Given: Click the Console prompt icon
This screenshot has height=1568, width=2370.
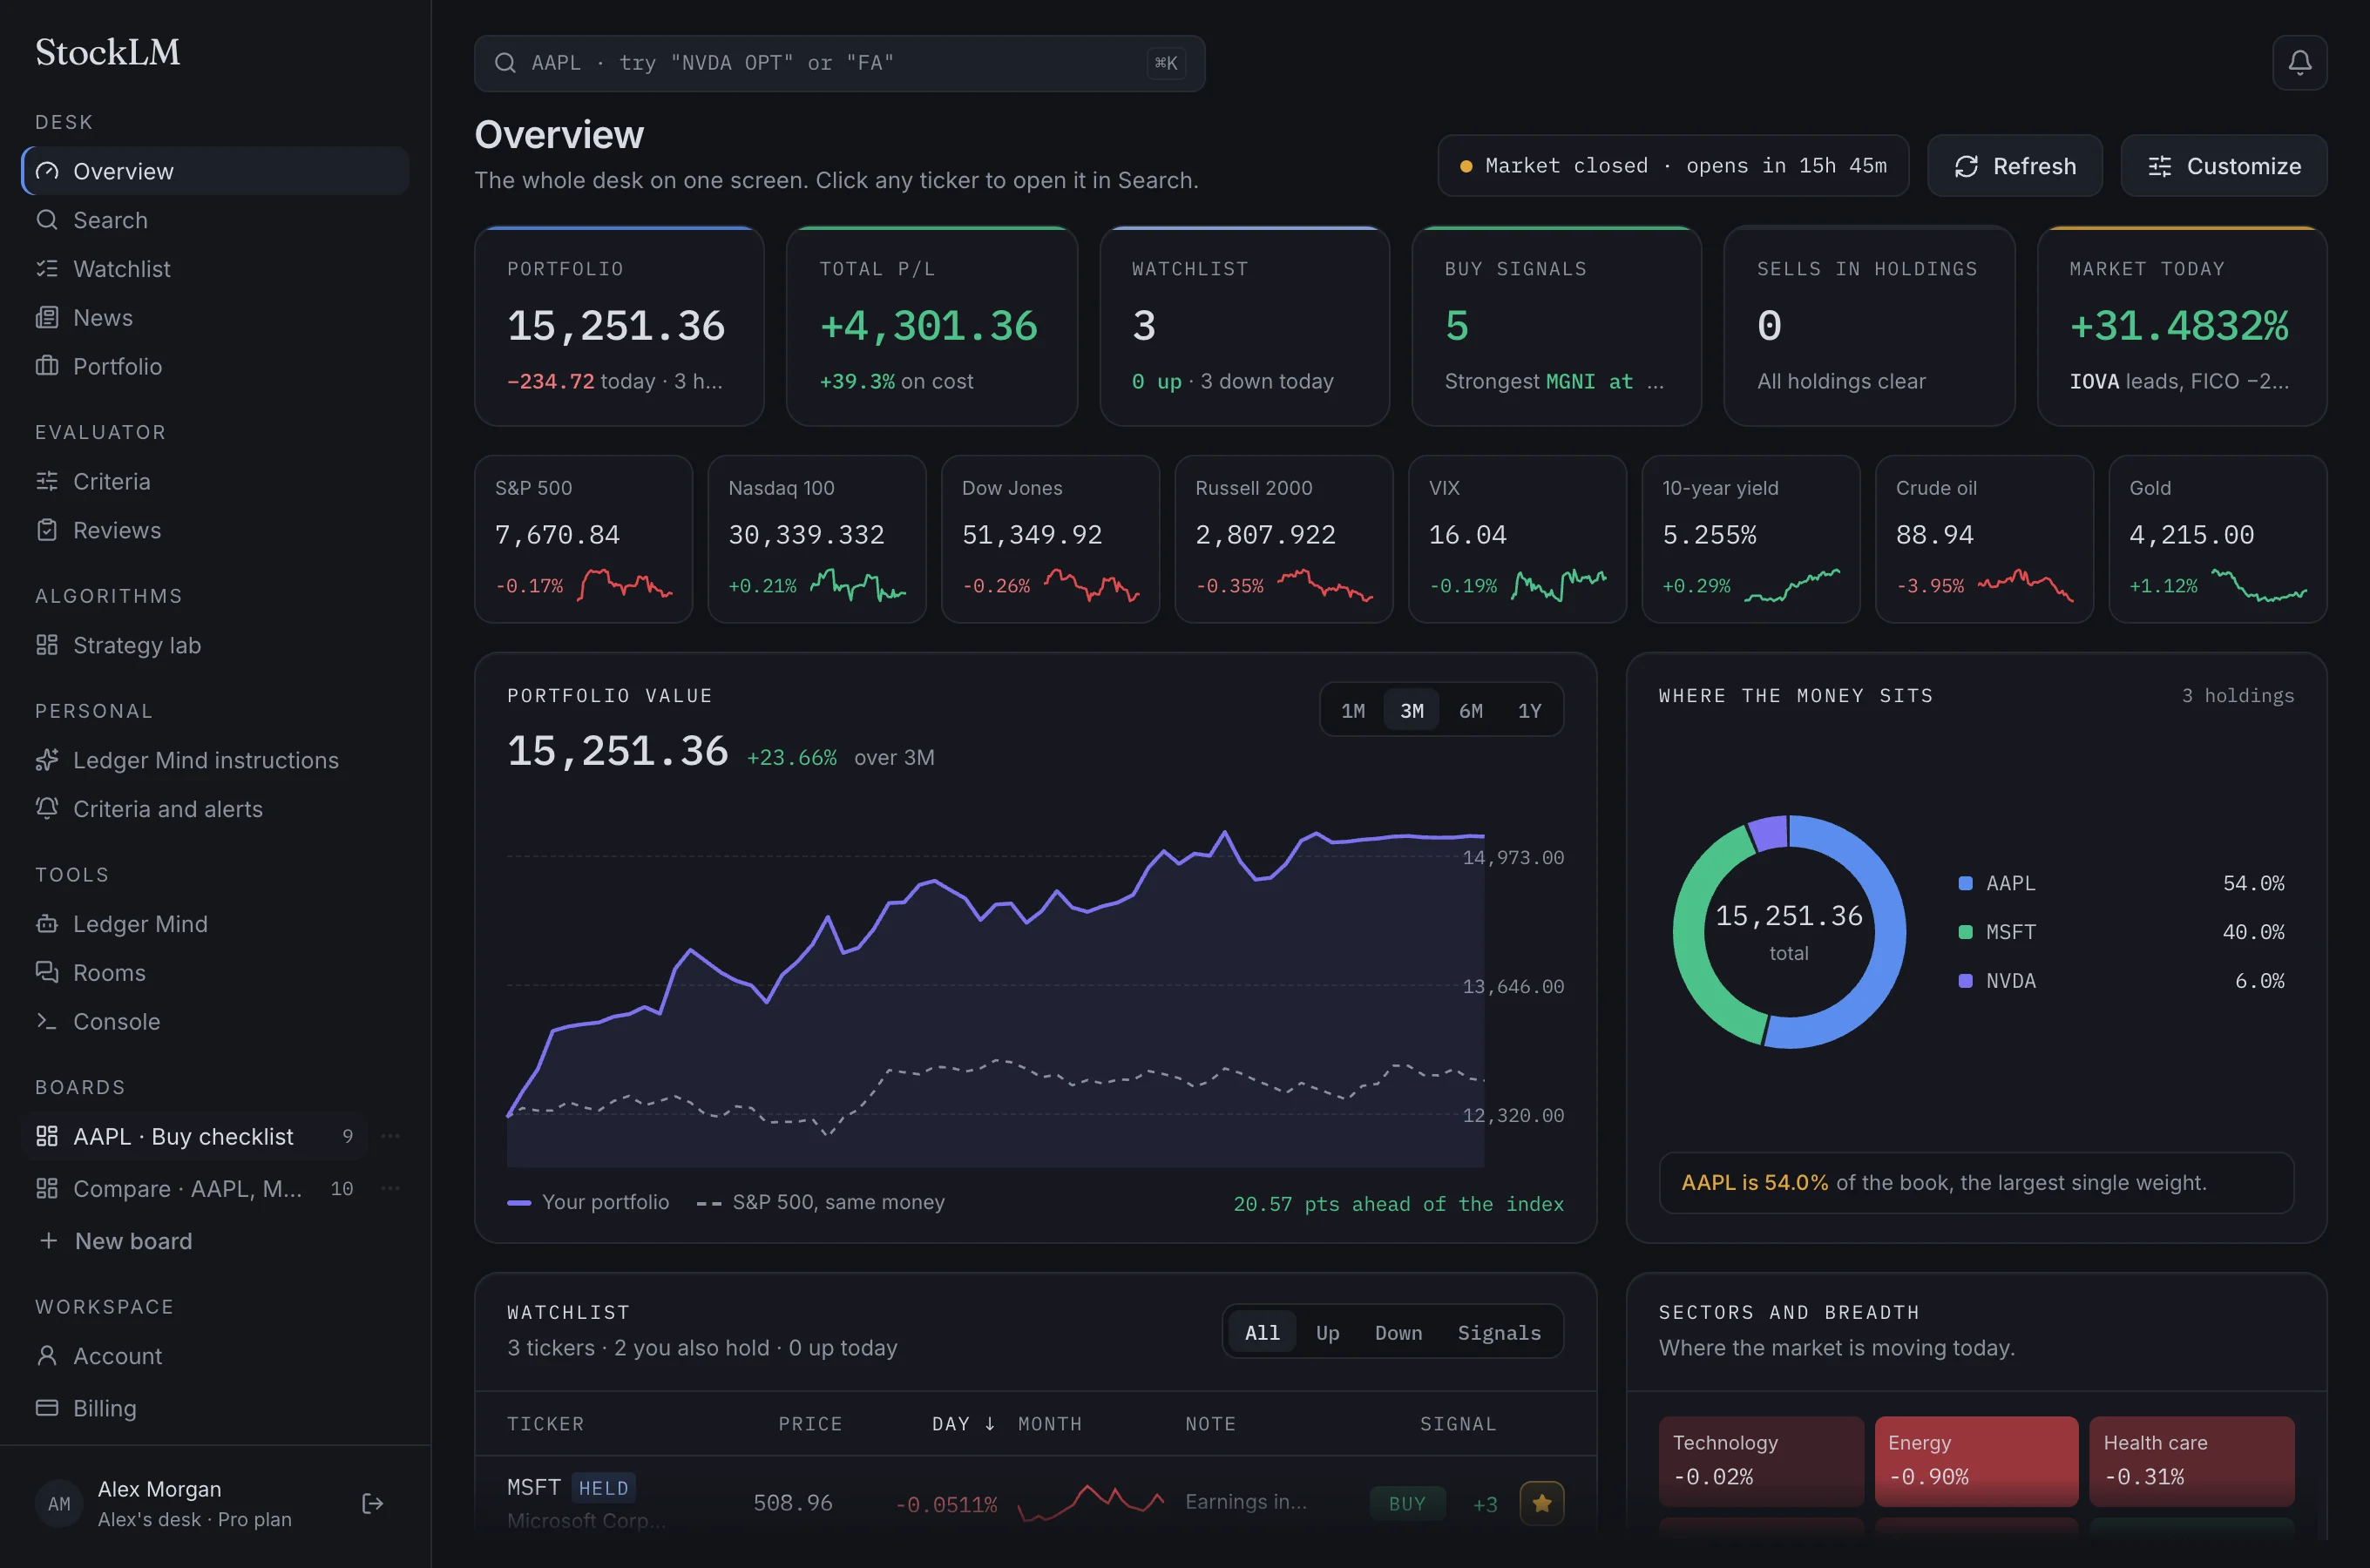Looking at the screenshot, I should (x=47, y=1021).
